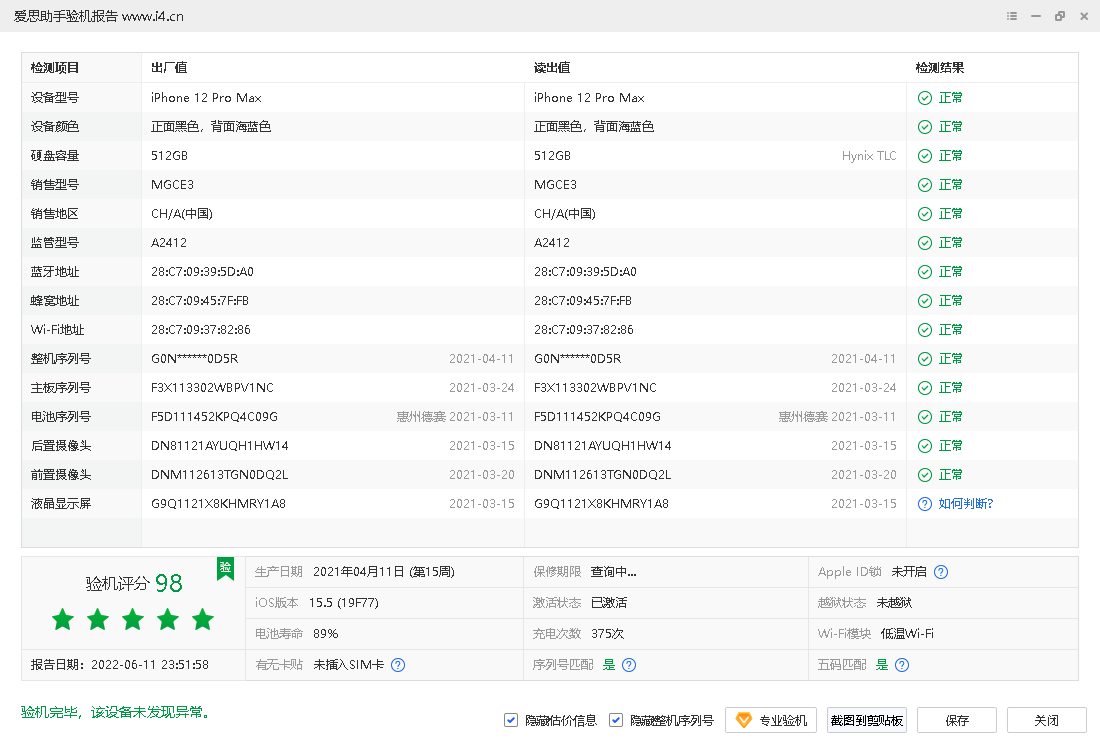Select 电池序列号 row label
The height and width of the screenshot is (749, 1100).
pos(61,417)
